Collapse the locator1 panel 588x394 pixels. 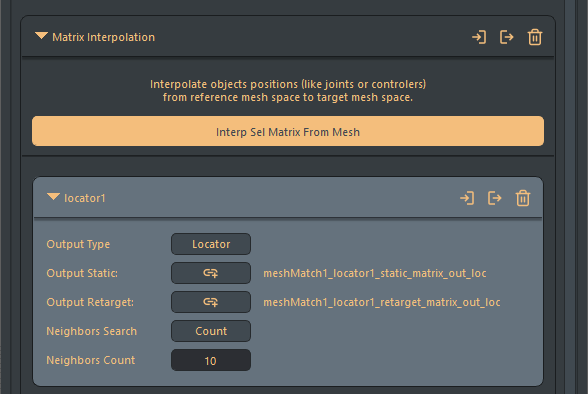[x=53, y=197]
